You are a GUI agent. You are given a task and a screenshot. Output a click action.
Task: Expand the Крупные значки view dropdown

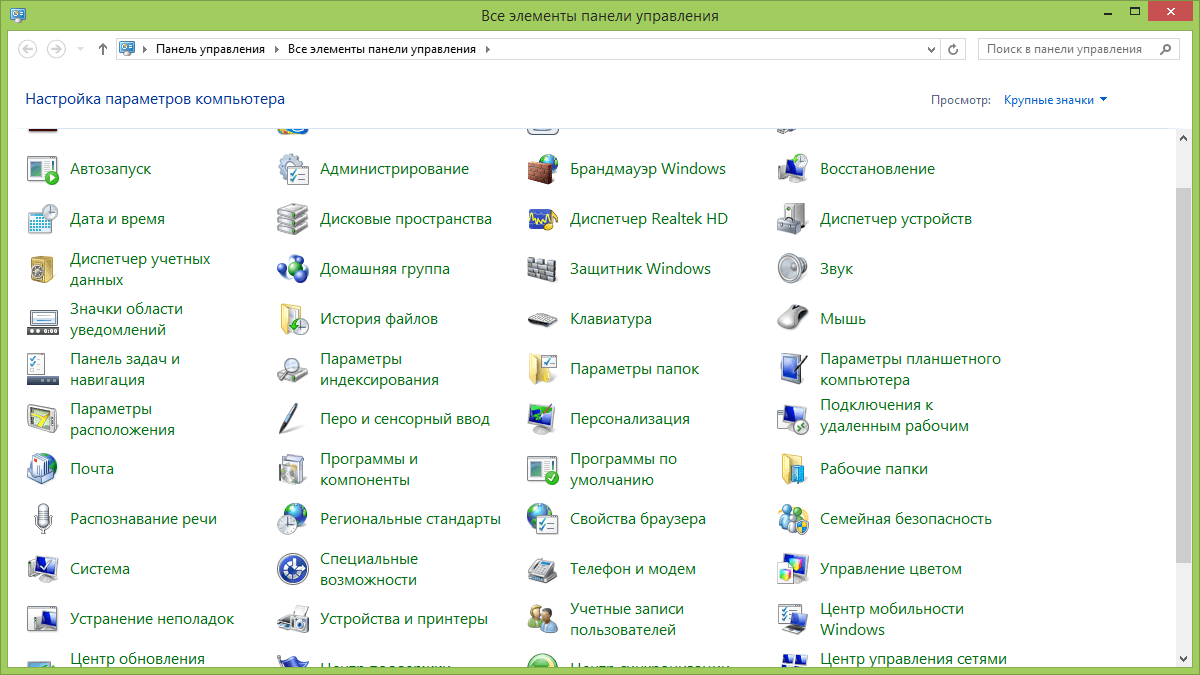pos(1055,100)
